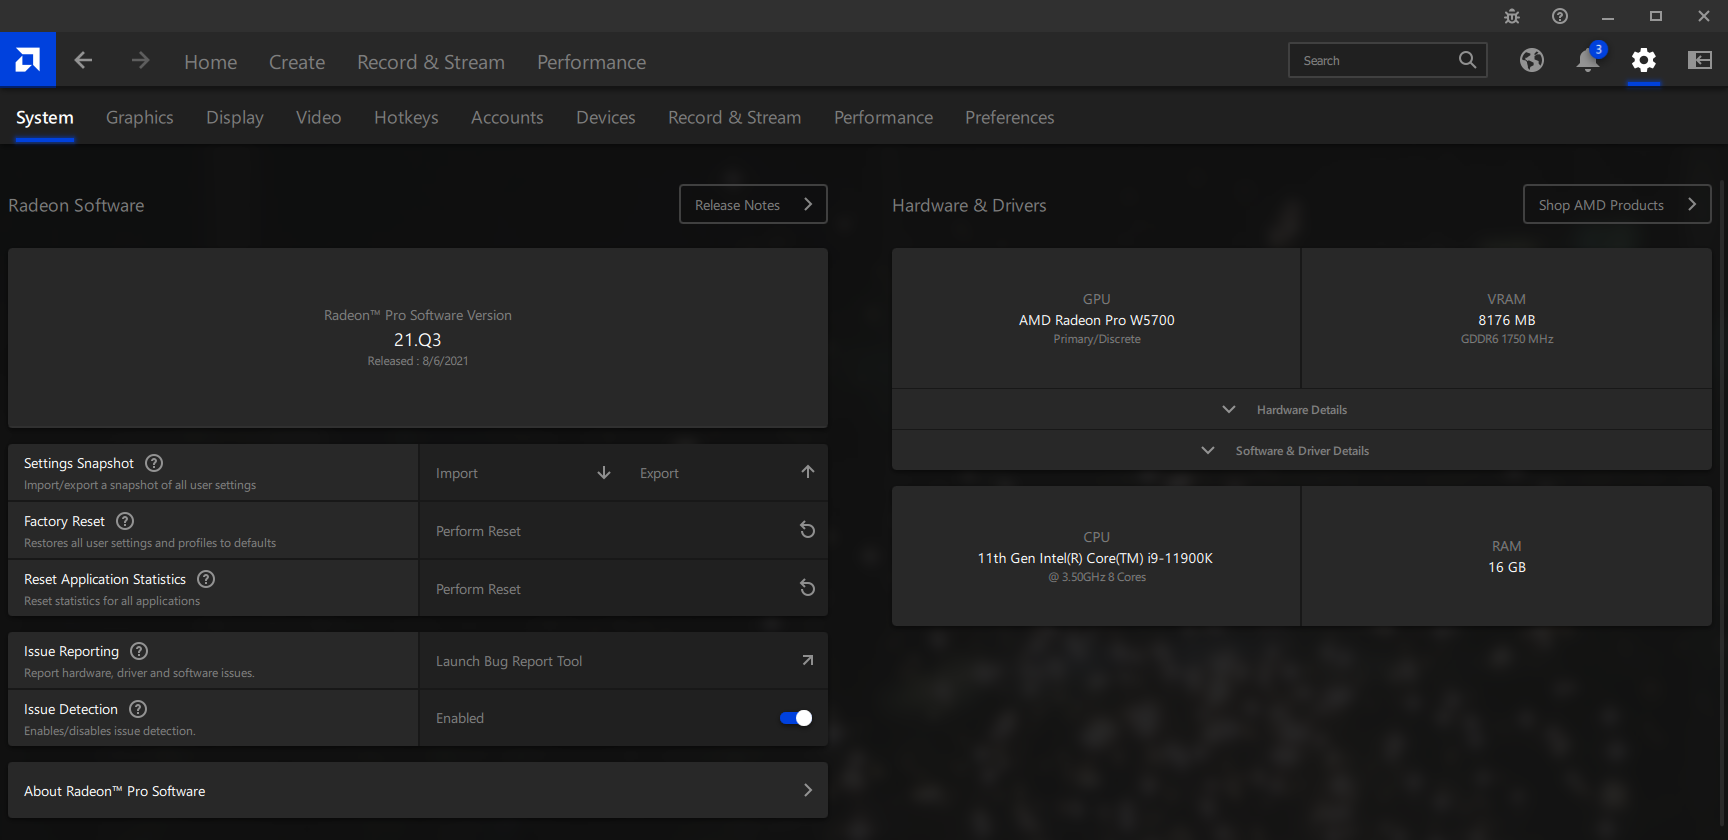Expand Software & Driver Details section
Viewport: 1728px width, 840px height.
coord(1301,451)
